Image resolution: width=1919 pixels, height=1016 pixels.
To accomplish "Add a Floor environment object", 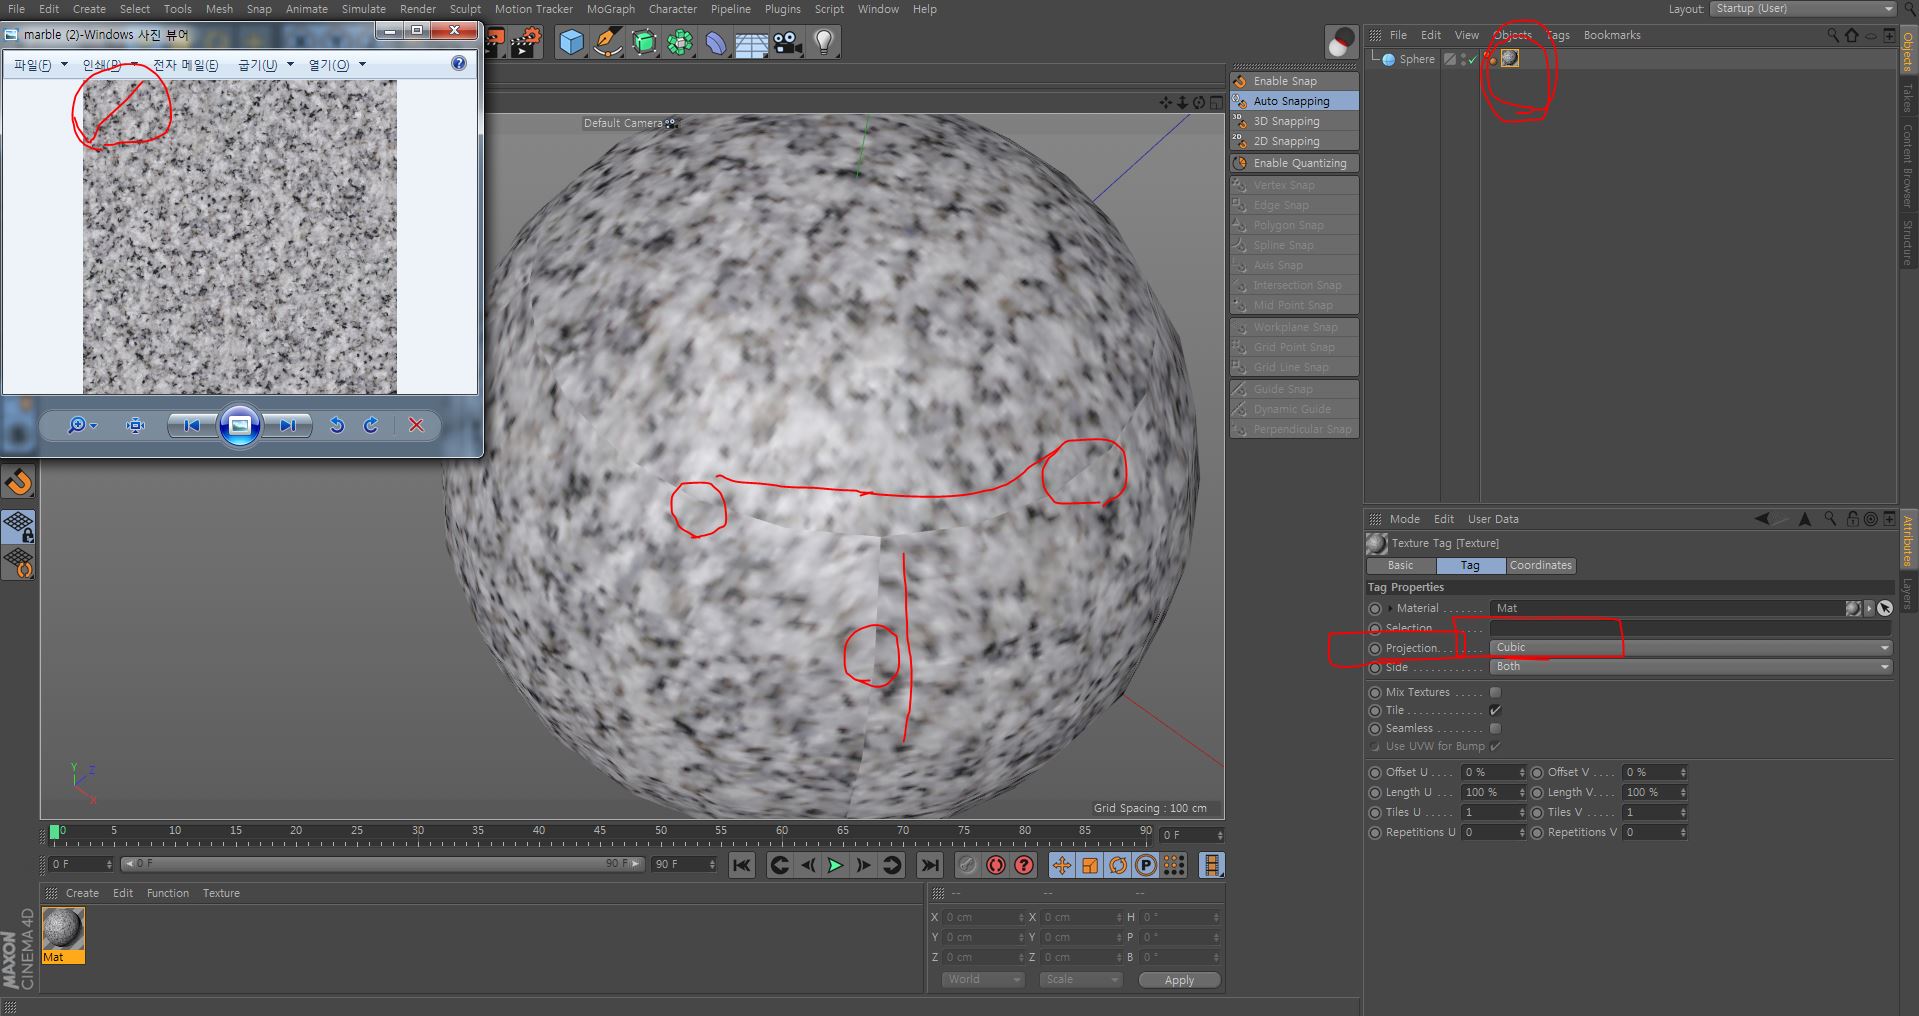I will coord(751,43).
